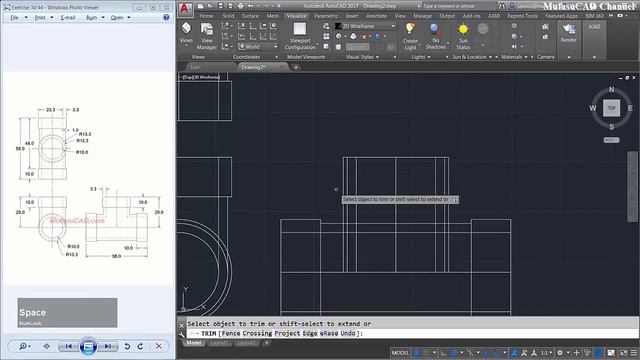Switch to the Solid ribbon tab
Image resolution: width=640 pixels, height=360 pixels.
tap(228, 16)
